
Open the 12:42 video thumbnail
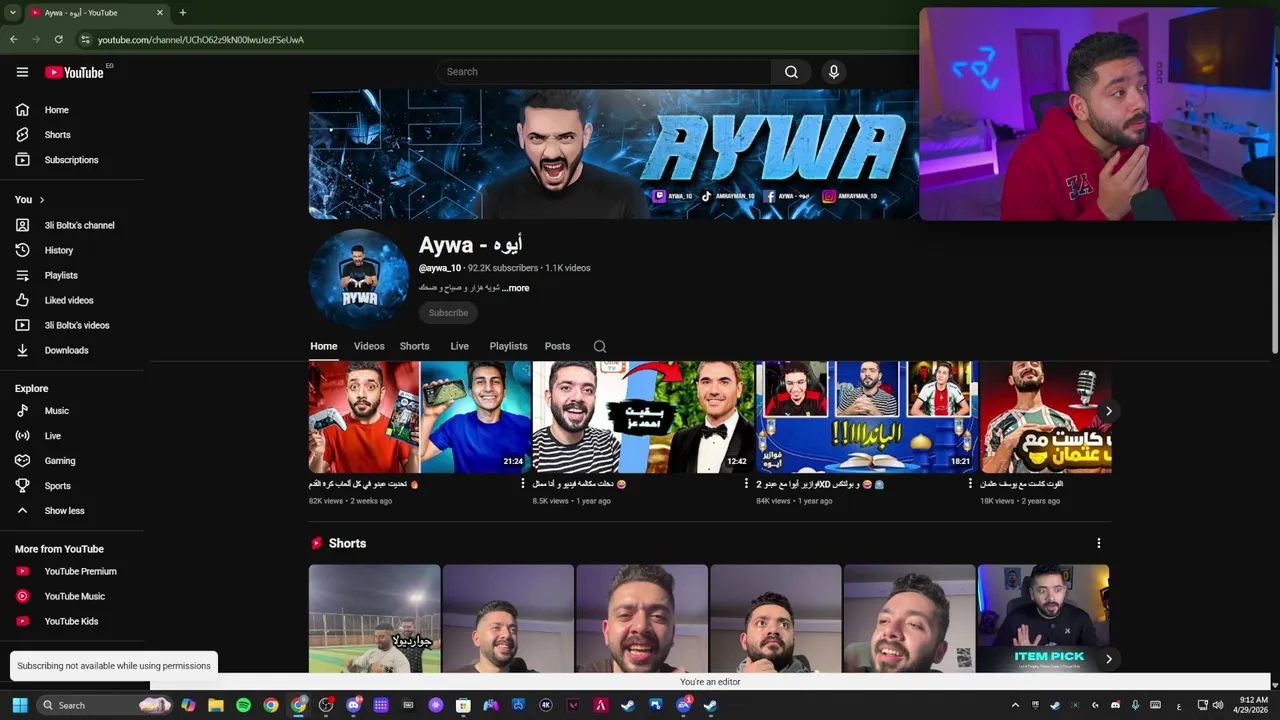(643, 417)
